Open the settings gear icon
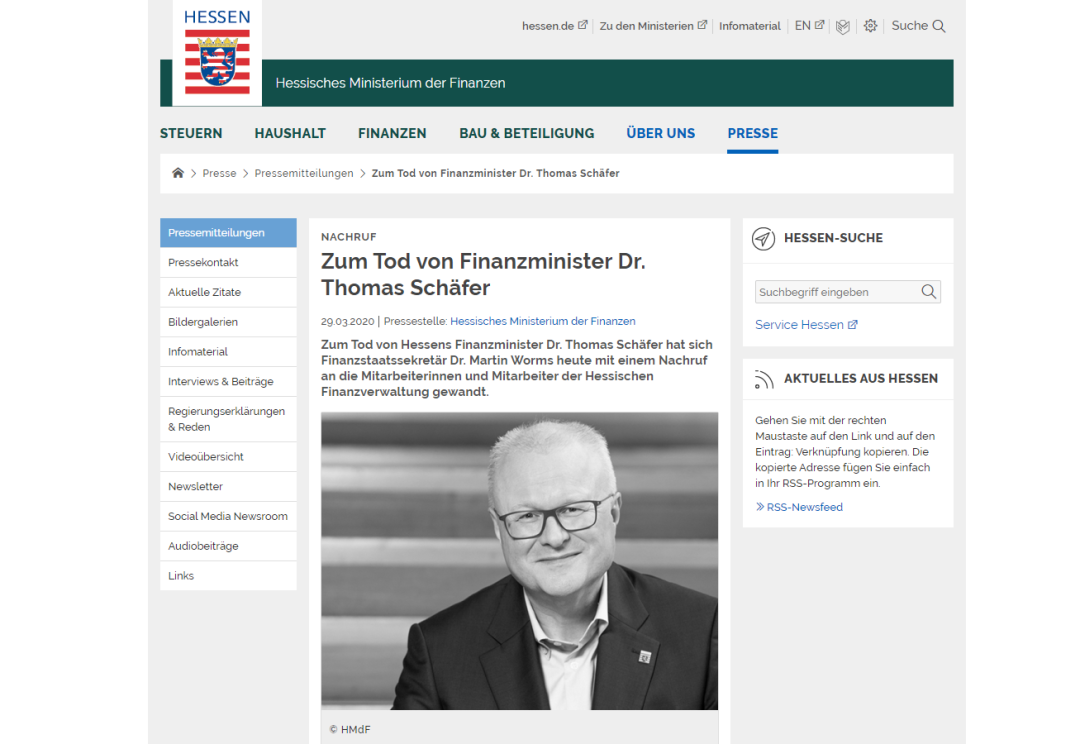This screenshot has height=744, width=1080. coord(871,25)
